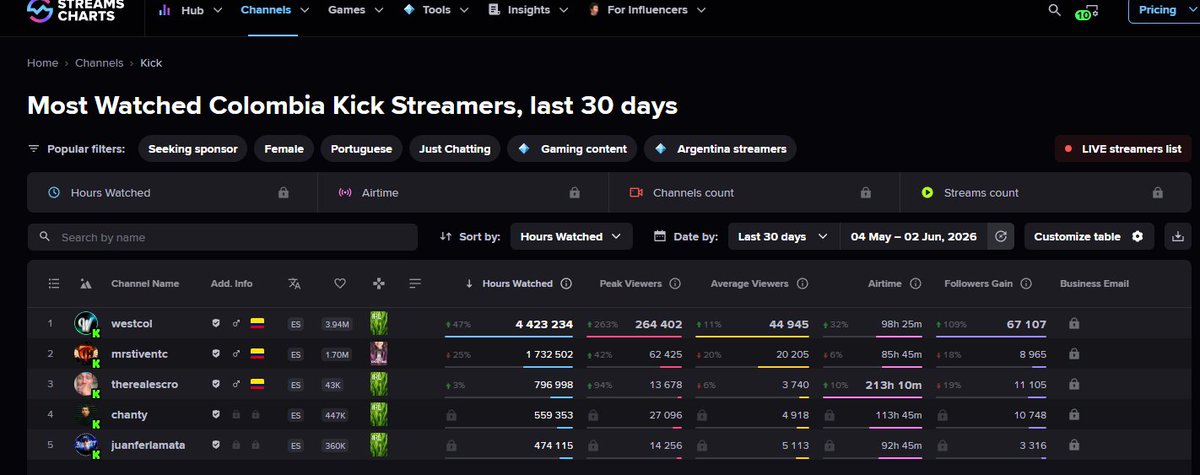
Task: Refresh date range with the circular arrow icon
Action: point(1000,237)
